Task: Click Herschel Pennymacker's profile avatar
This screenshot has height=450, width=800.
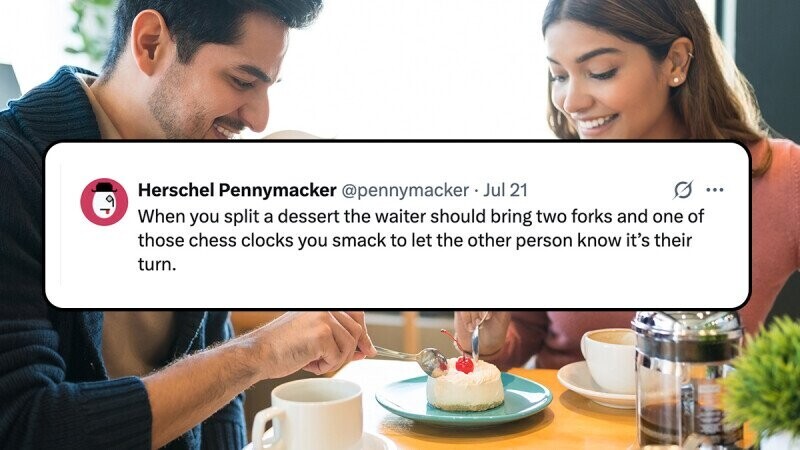Action: (104, 202)
